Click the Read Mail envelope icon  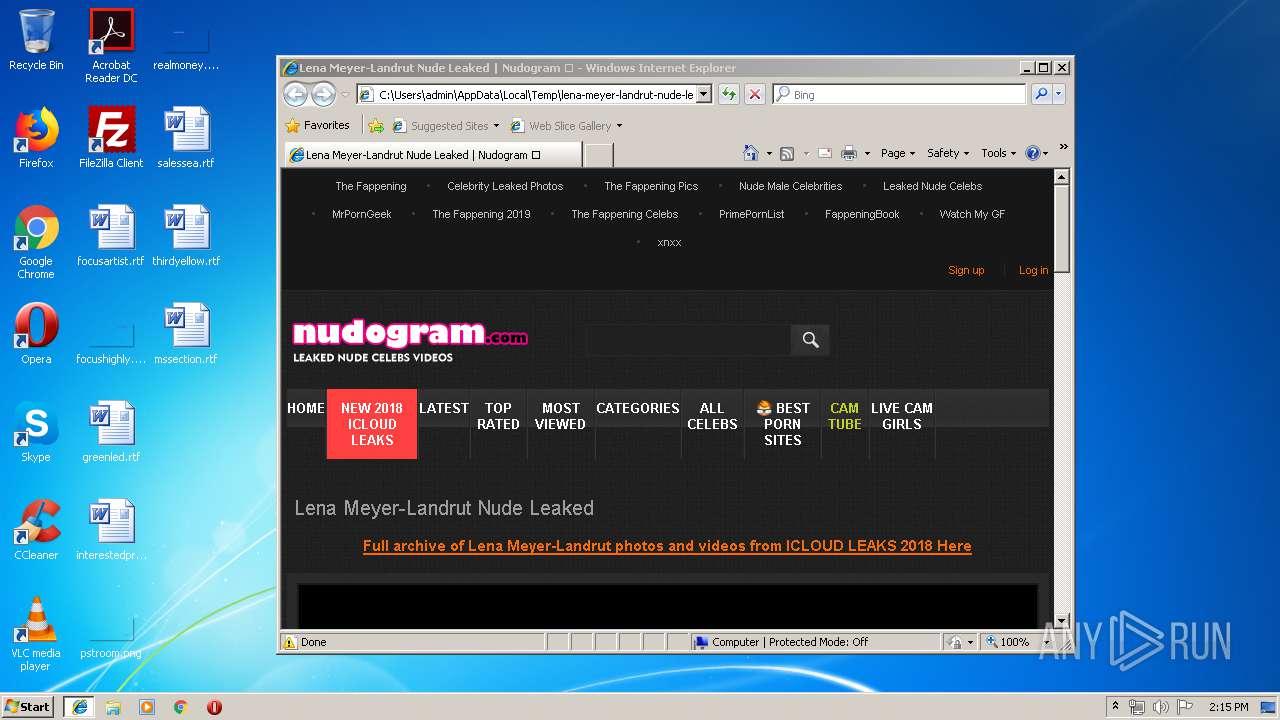[x=825, y=153]
